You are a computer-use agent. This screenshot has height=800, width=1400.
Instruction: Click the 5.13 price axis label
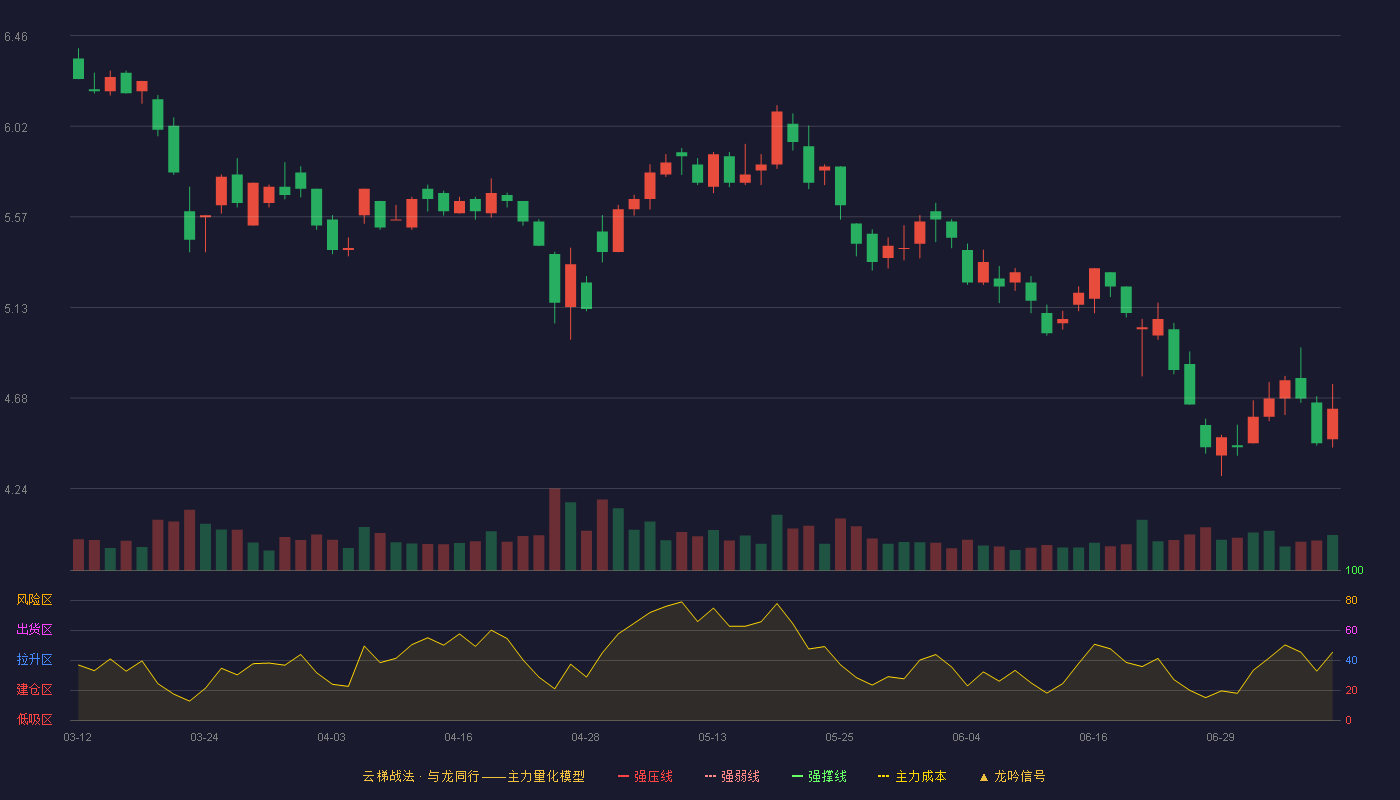[x=16, y=309]
